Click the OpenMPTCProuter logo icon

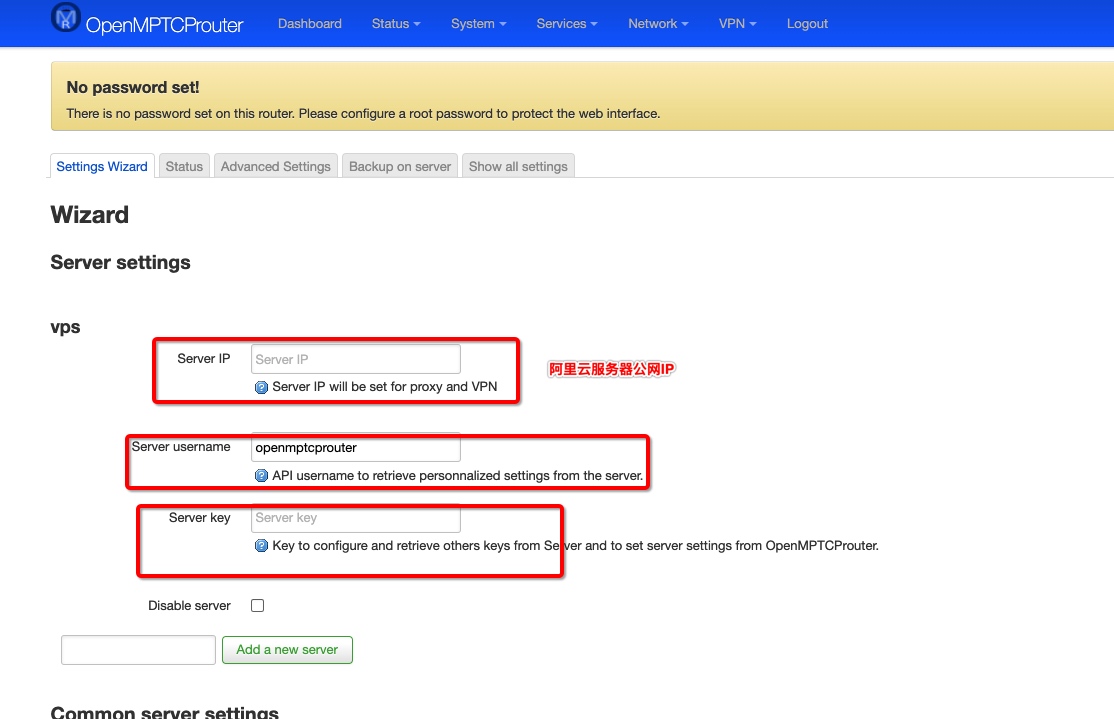[66, 18]
